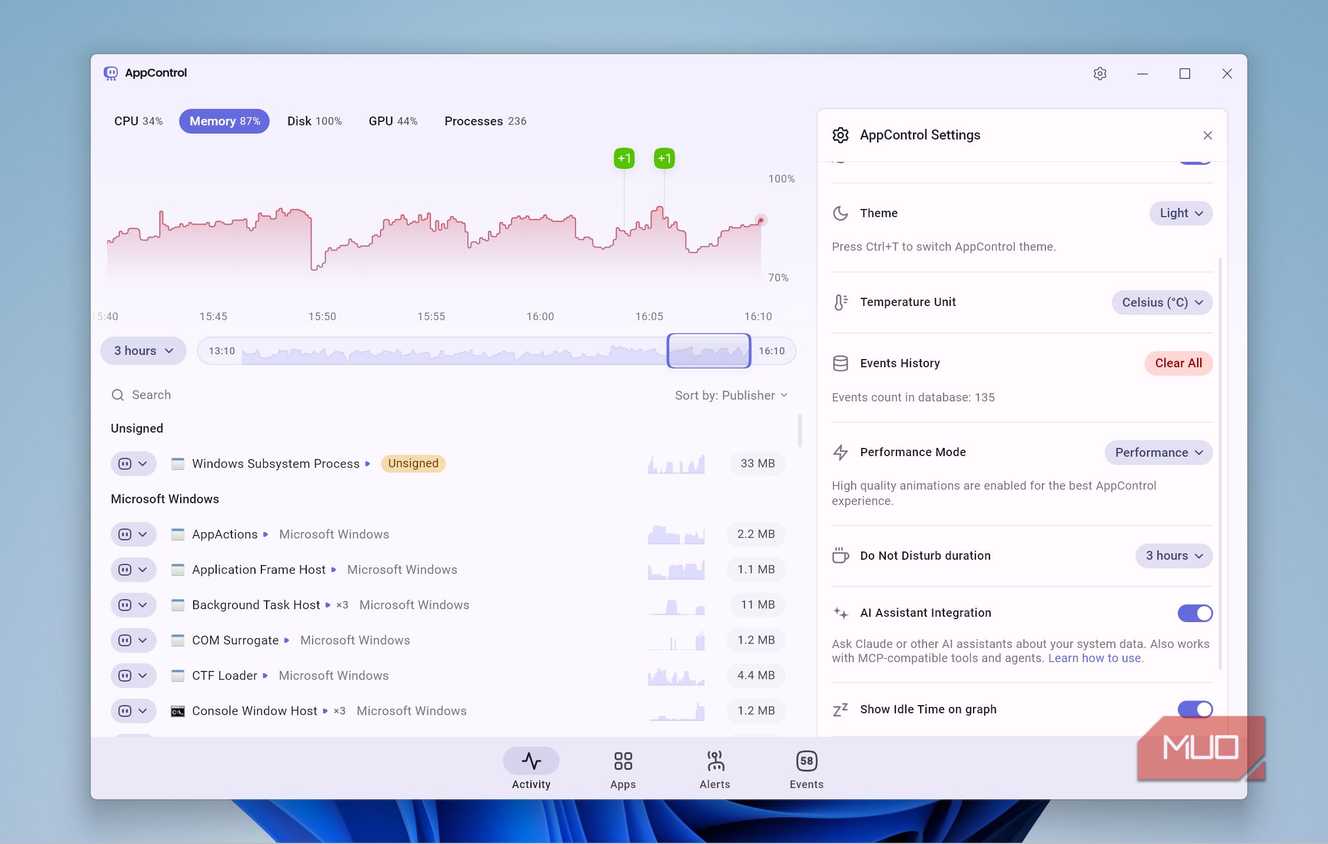Image resolution: width=1328 pixels, height=844 pixels.
Task: Select the Disk metric tab
Action: (x=314, y=121)
